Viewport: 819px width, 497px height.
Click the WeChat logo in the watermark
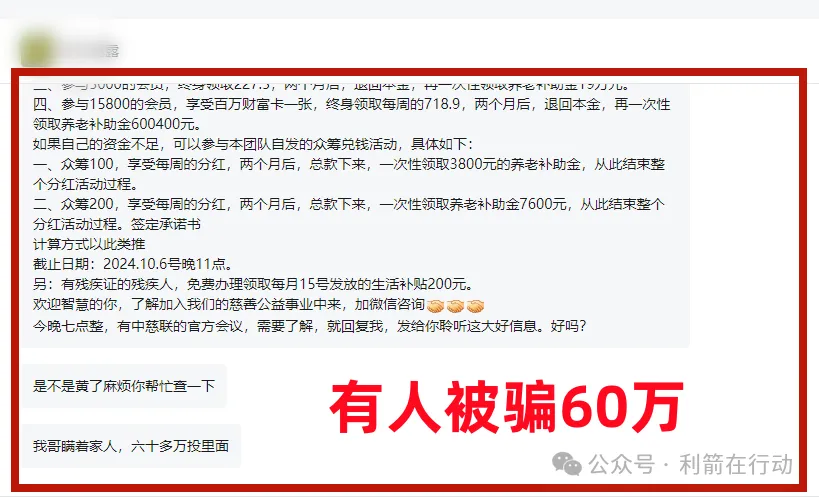[x=567, y=464]
